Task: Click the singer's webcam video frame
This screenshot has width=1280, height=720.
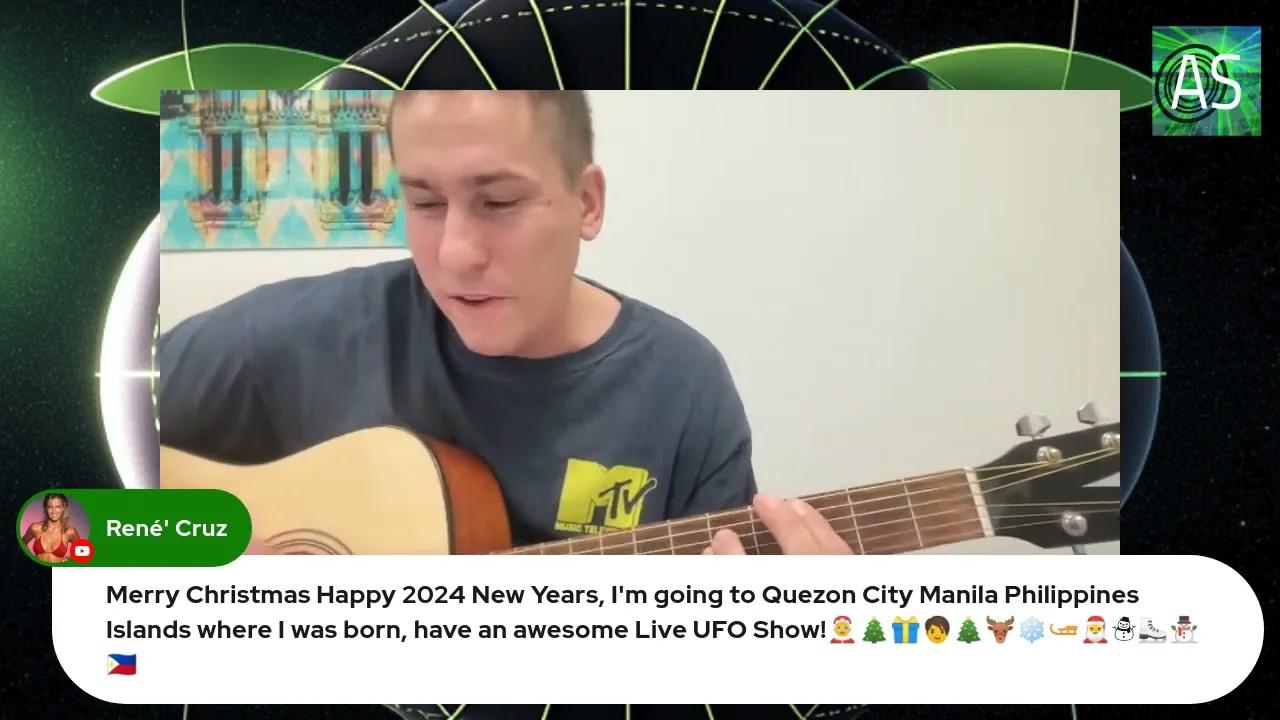Action: [x=640, y=322]
